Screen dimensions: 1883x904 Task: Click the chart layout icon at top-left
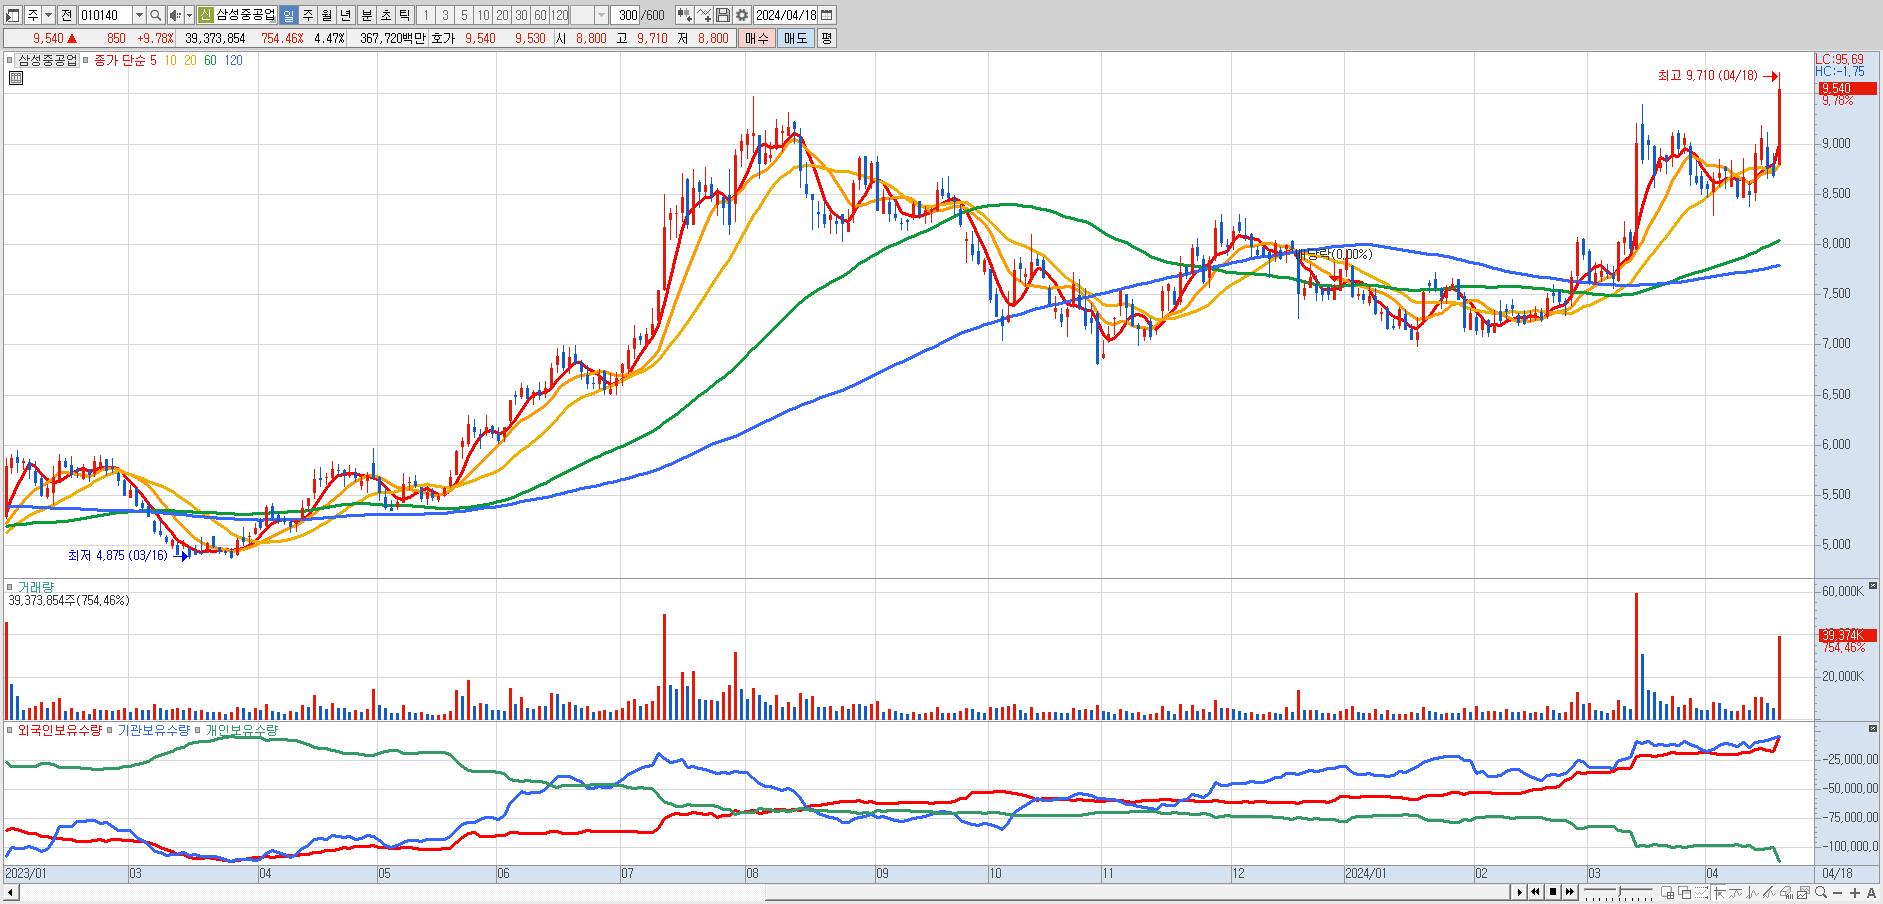tap(12, 15)
